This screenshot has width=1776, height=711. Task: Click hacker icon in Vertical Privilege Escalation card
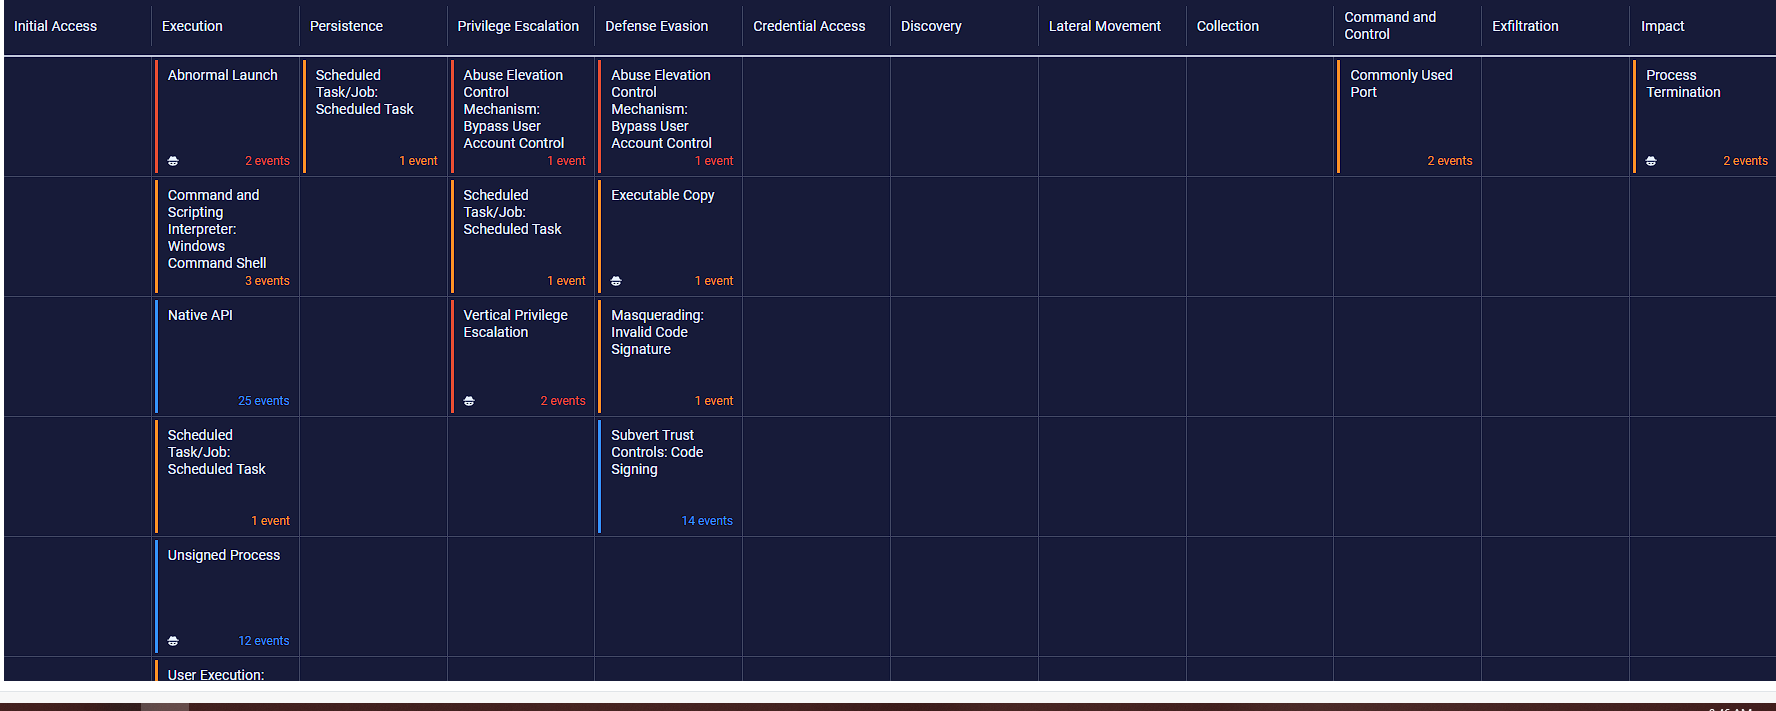pos(469,401)
